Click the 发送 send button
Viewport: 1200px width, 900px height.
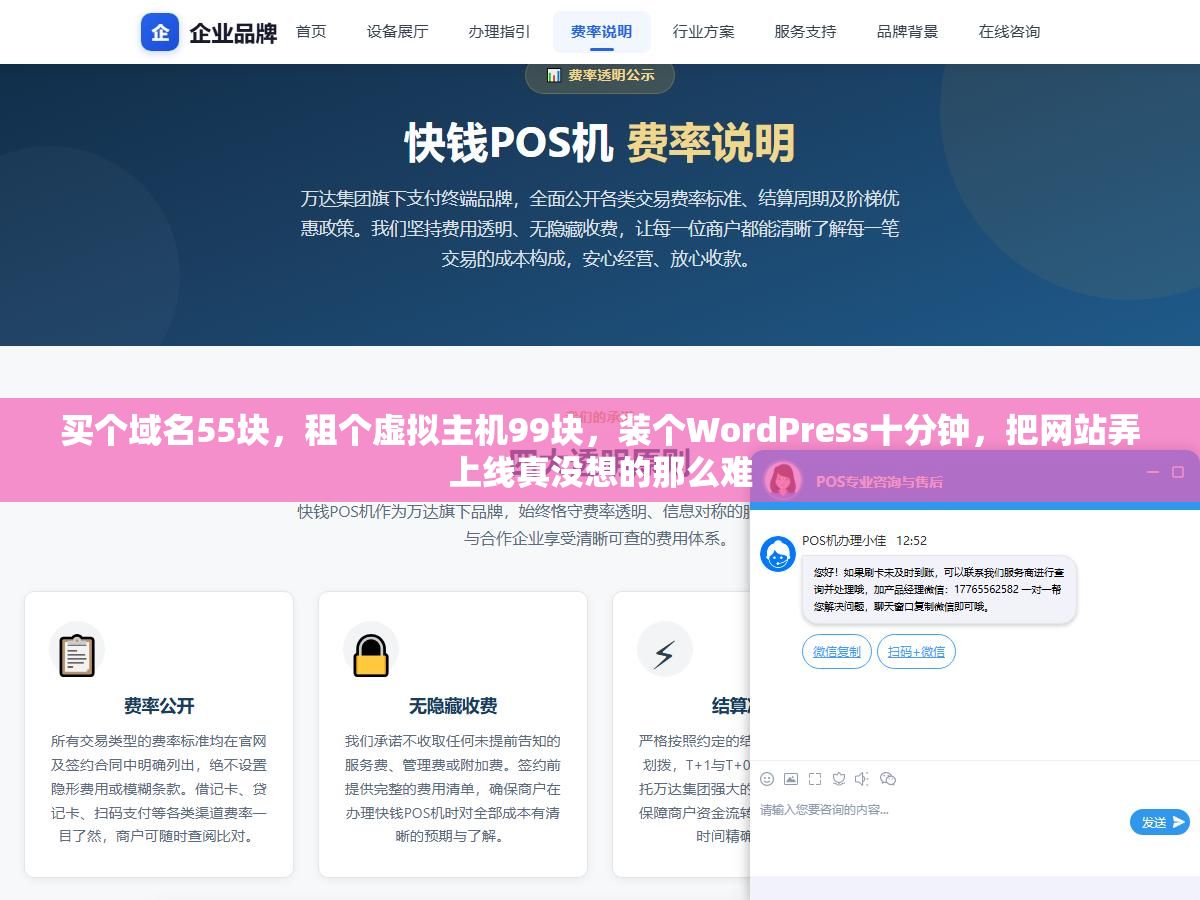tap(1160, 822)
